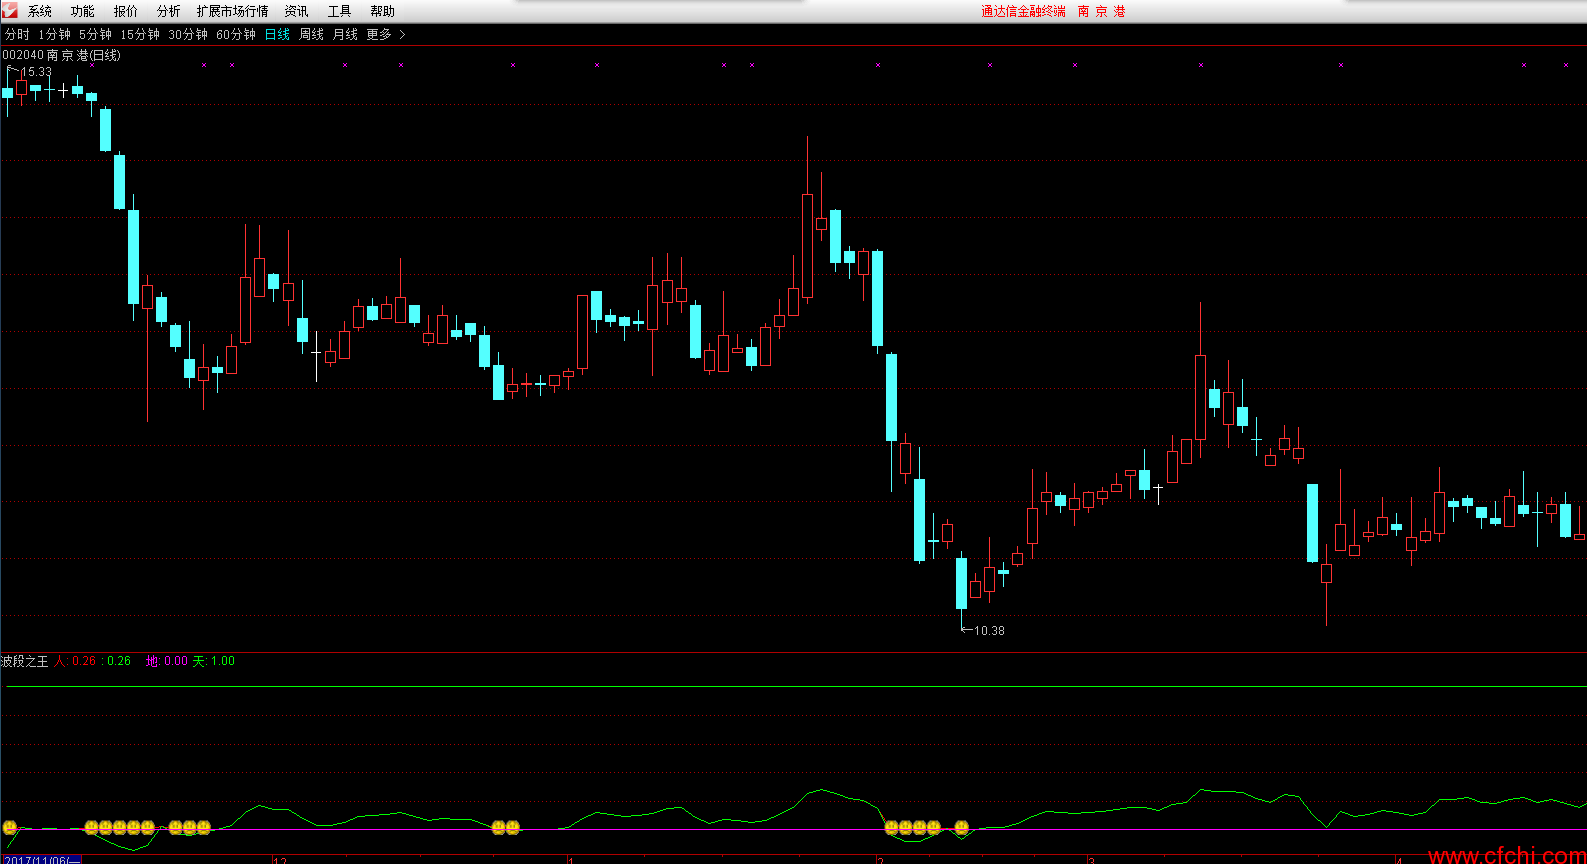
Task: Open the 扩展市场行情 menu
Action: 233,11
